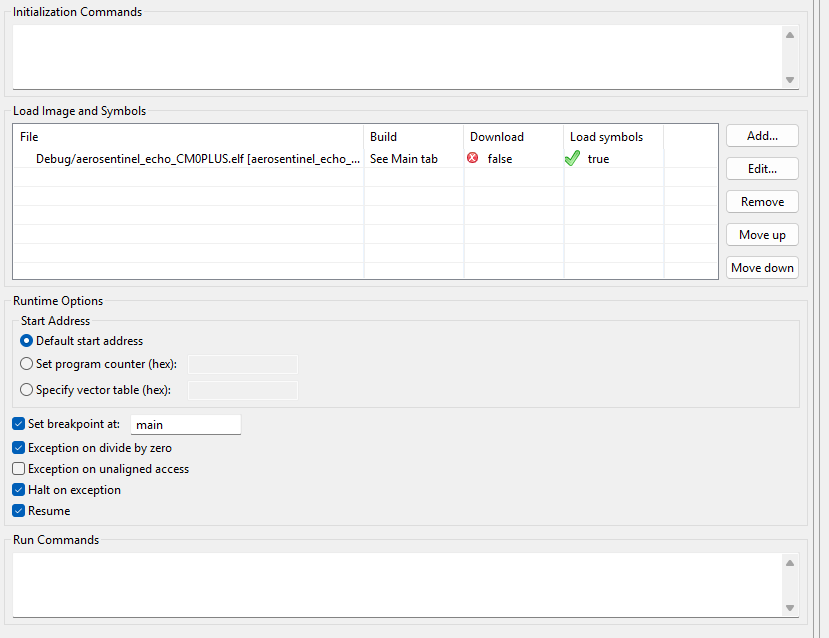The height and width of the screenshot is (638, 829).
Task: Toggle Halt on exception checkbox
Action: [x=19, y=489]
